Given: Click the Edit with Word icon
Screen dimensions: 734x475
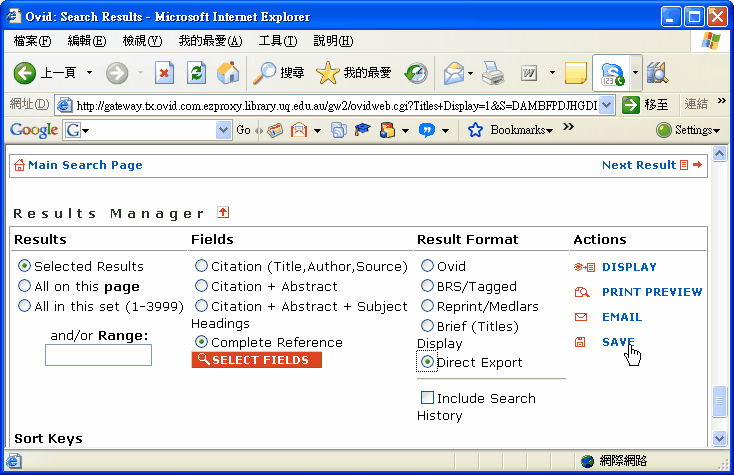Looking at the screenshot, I should point(529,73).
